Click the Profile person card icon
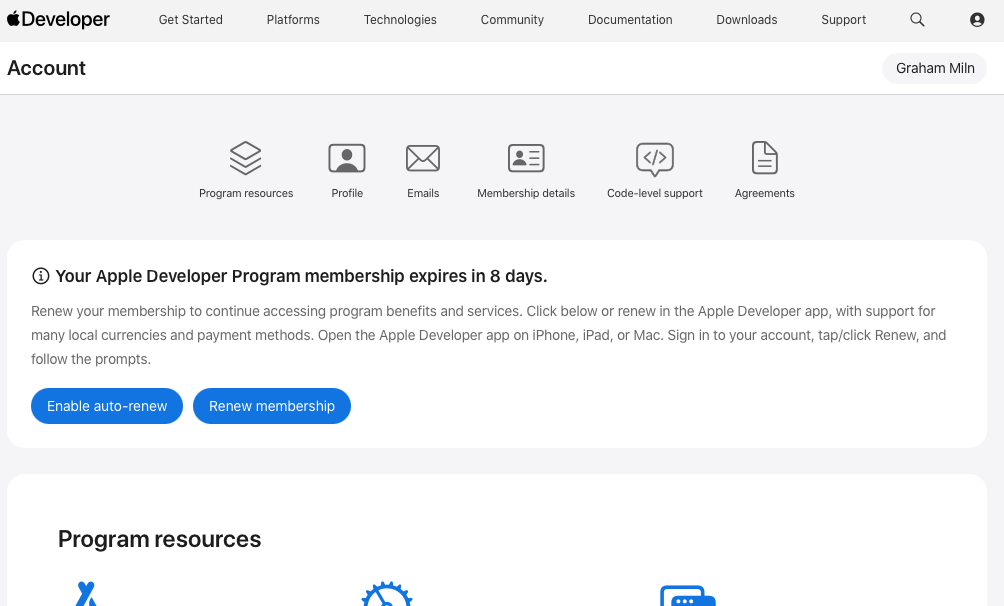This screenshot has width=1004, height=606. tap(347, 158)
